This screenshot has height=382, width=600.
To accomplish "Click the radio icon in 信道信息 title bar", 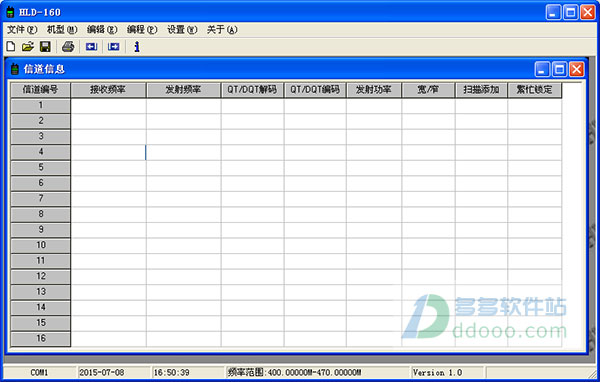I will [x=15, y=69].
